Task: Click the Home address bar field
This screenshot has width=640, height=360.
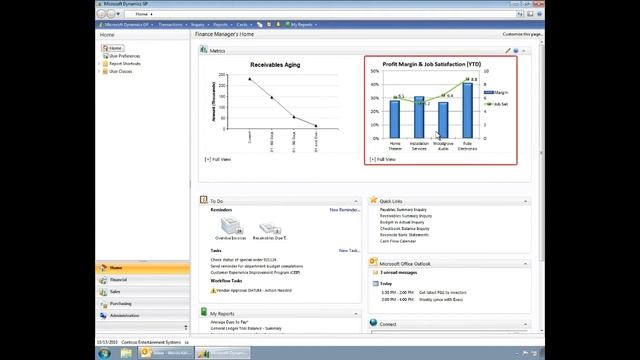Action: (x=319, y=14)
